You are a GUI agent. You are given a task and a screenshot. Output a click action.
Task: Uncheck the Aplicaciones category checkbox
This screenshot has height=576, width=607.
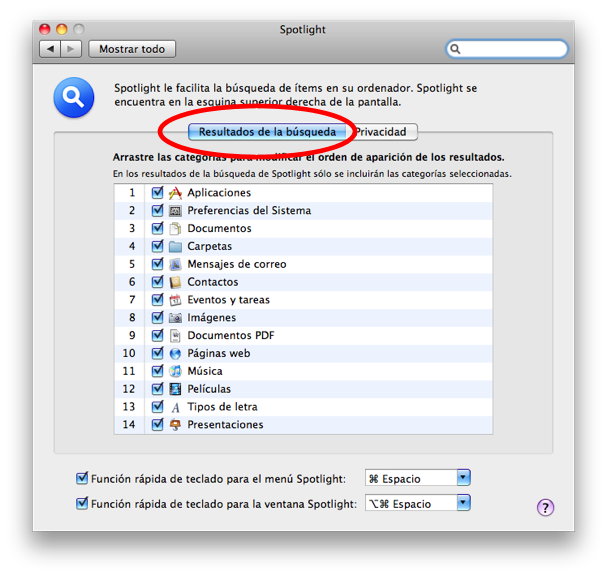pos(157,192)
